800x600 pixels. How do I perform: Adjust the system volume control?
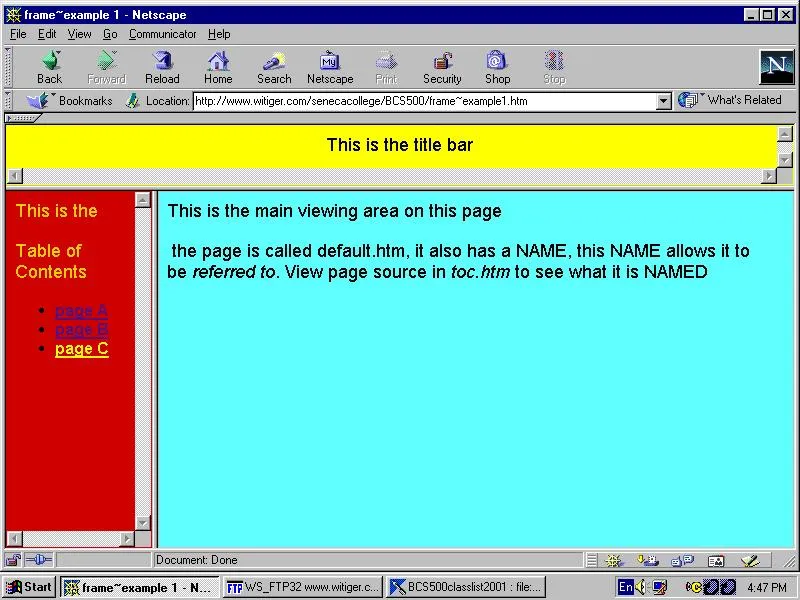coord(640,587)
